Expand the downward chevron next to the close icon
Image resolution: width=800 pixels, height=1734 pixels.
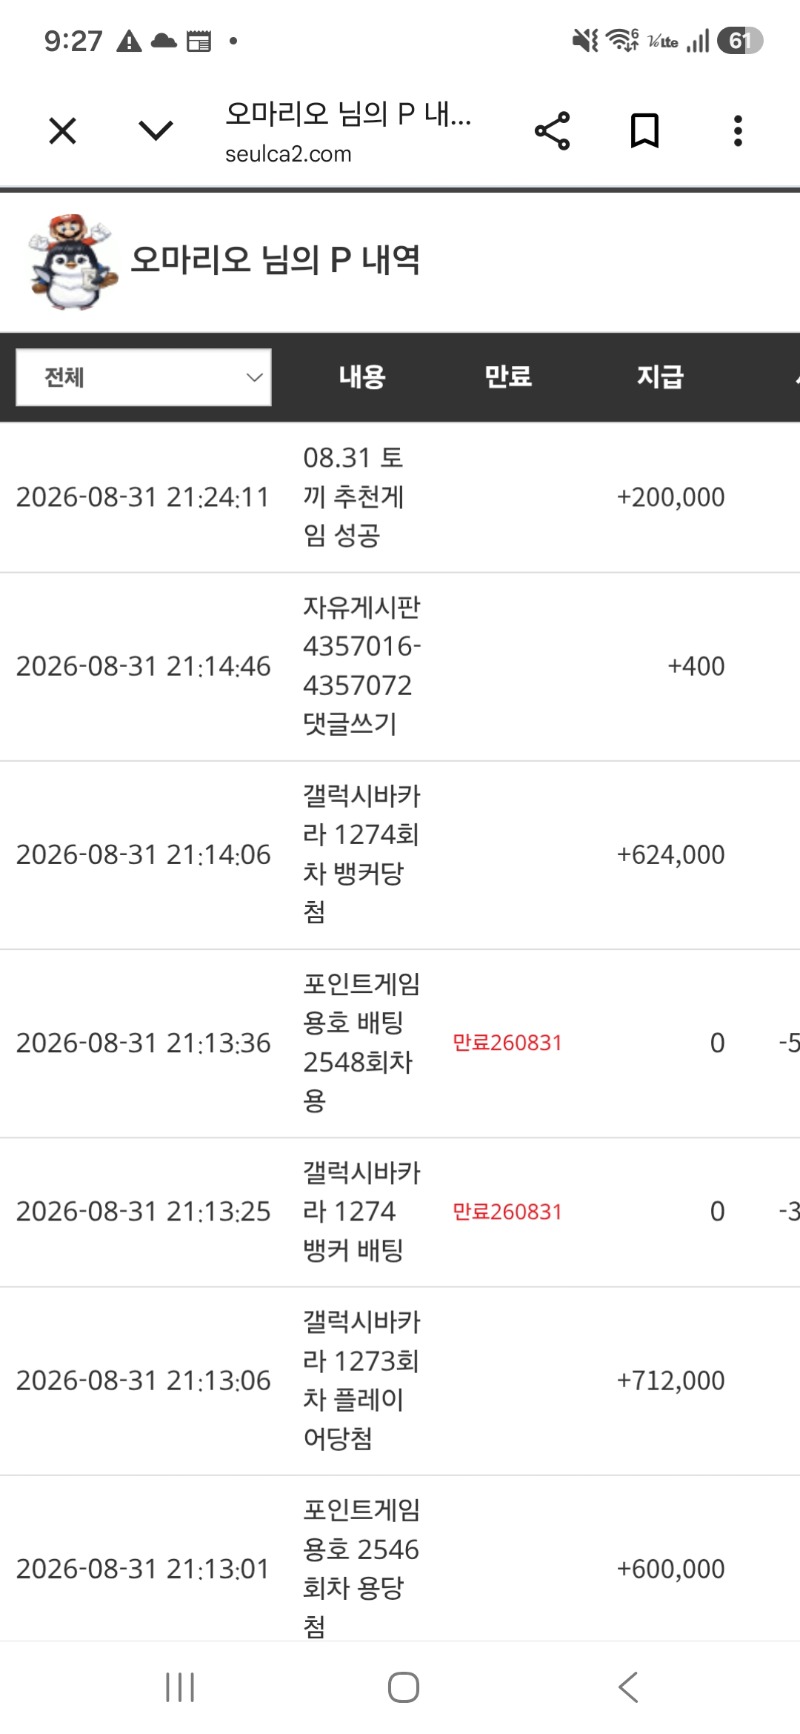pos(155,130)
